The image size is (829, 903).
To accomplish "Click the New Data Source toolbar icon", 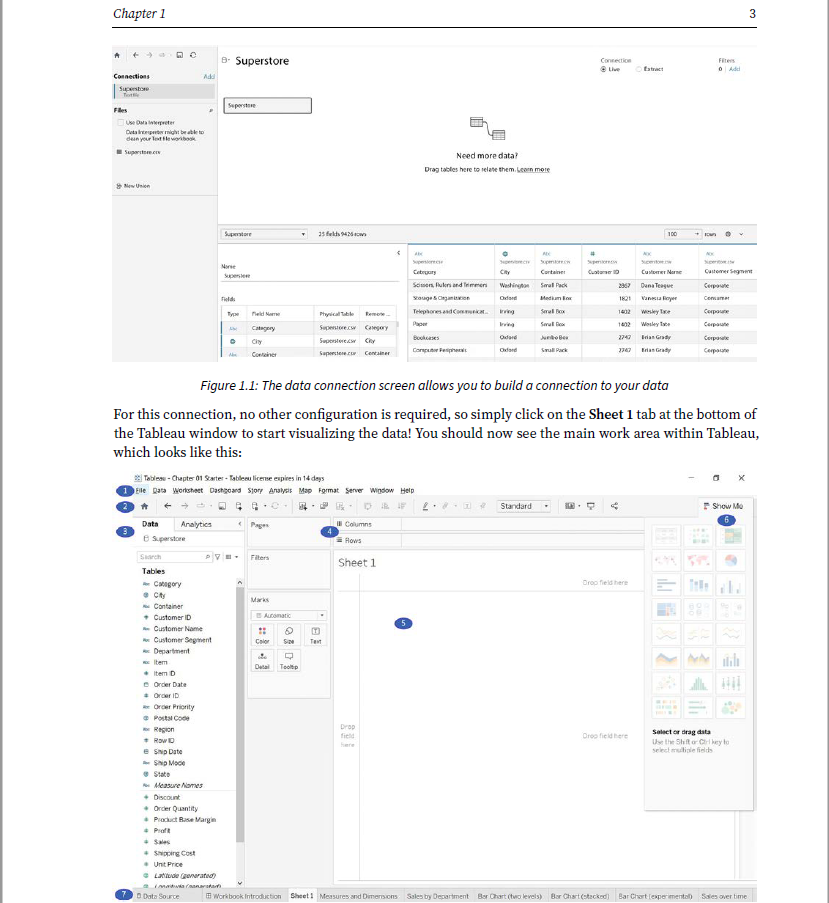I will (x=238, y=506).
